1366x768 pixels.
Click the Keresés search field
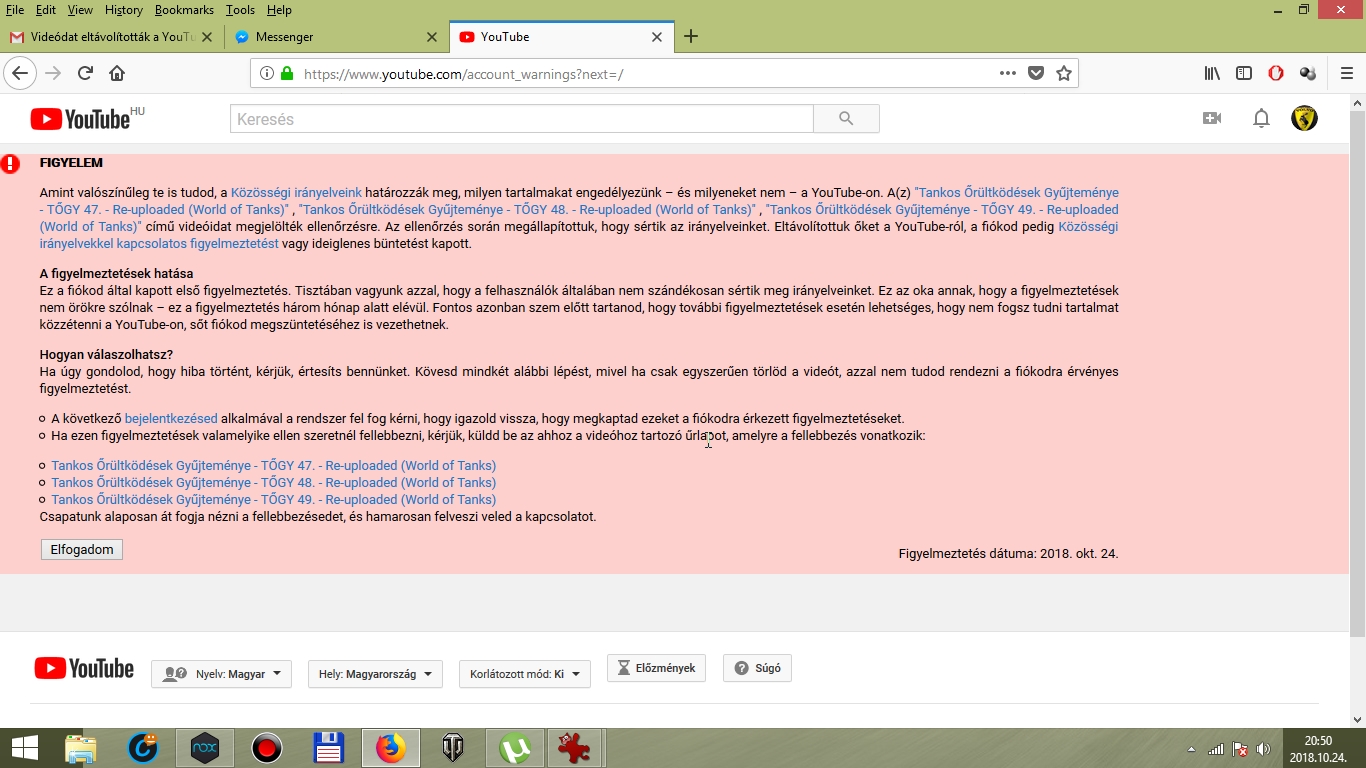coord(522,119)
